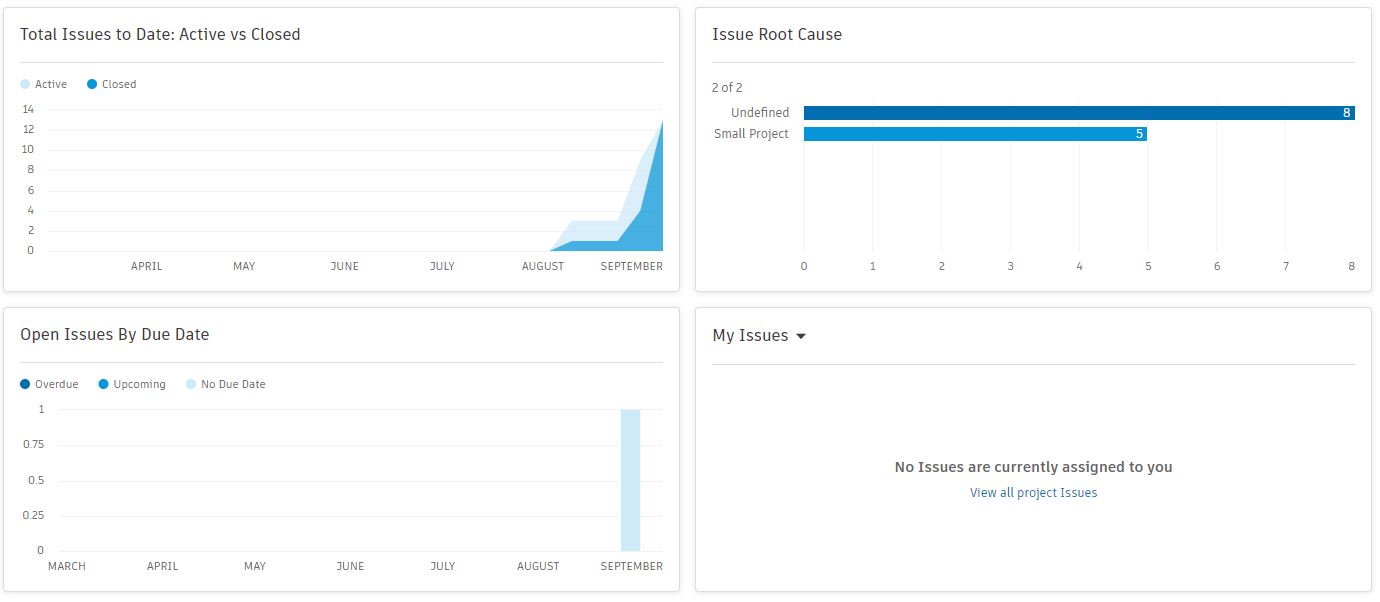
Task: Click the No Due Date legend dot icon
Action: (x=189, y=384)
